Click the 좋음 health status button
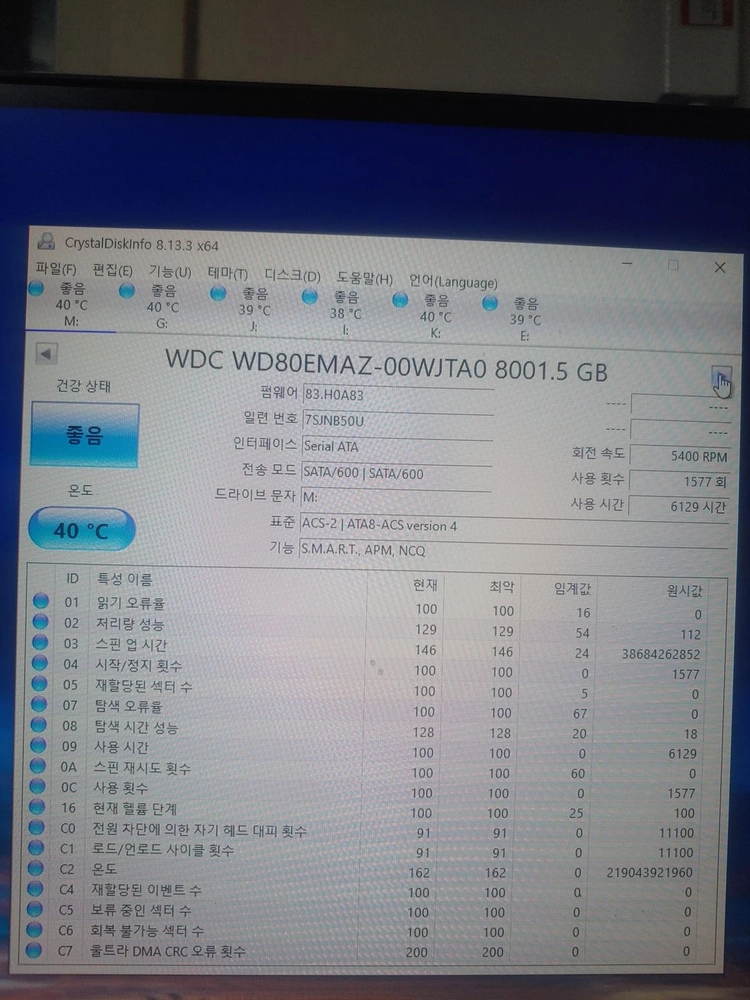 click(84, 436)
